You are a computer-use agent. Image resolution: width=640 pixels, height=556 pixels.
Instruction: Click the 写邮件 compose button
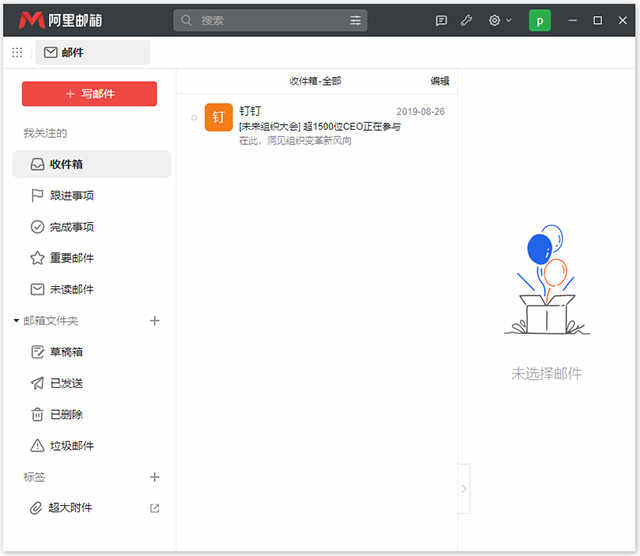coord(89,94)
